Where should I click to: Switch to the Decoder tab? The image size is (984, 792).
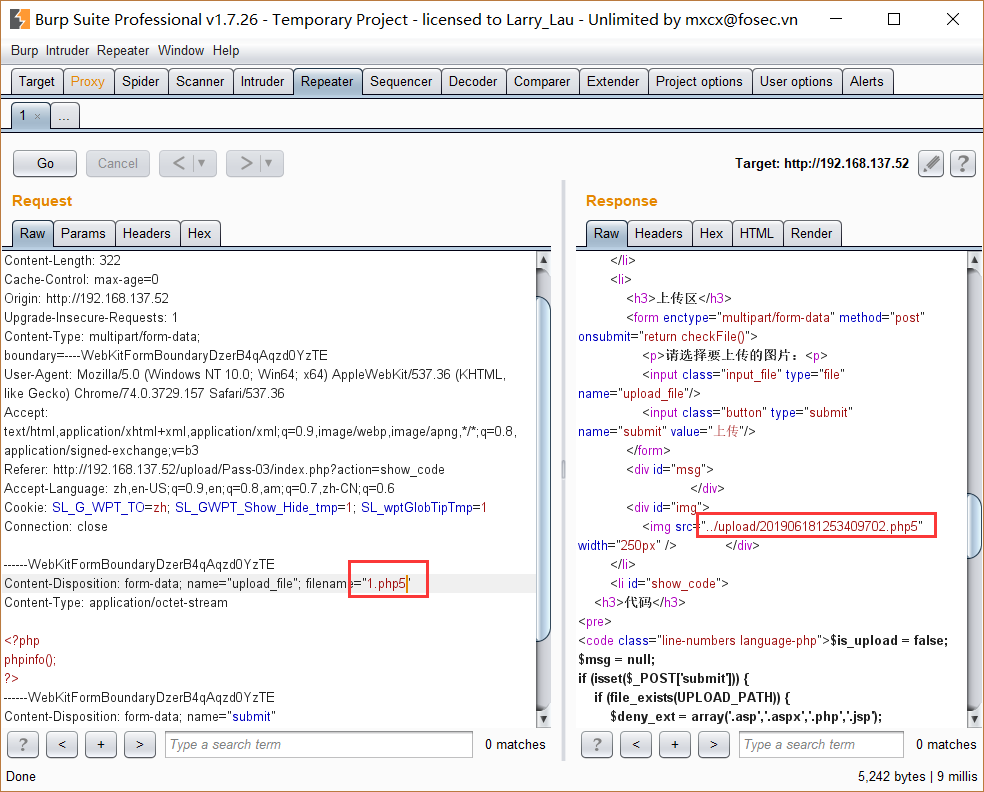click(473, 82)
